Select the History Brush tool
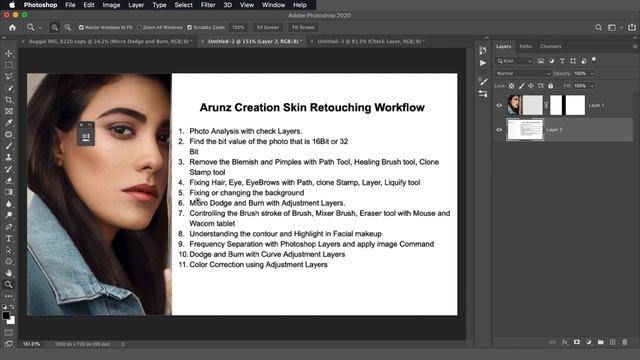640x360 pixels. pos(9,169)
